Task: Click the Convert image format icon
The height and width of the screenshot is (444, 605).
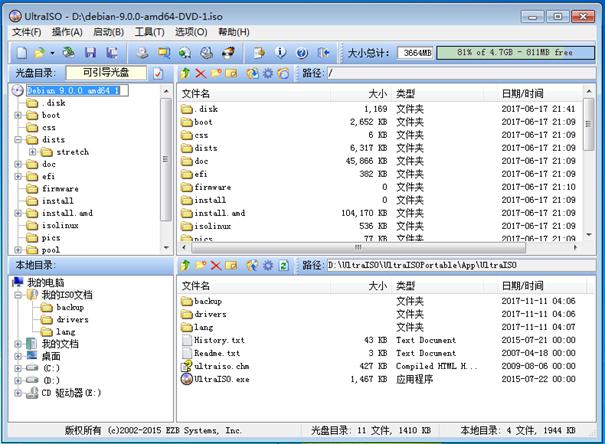Action: [x=185, y=53]
